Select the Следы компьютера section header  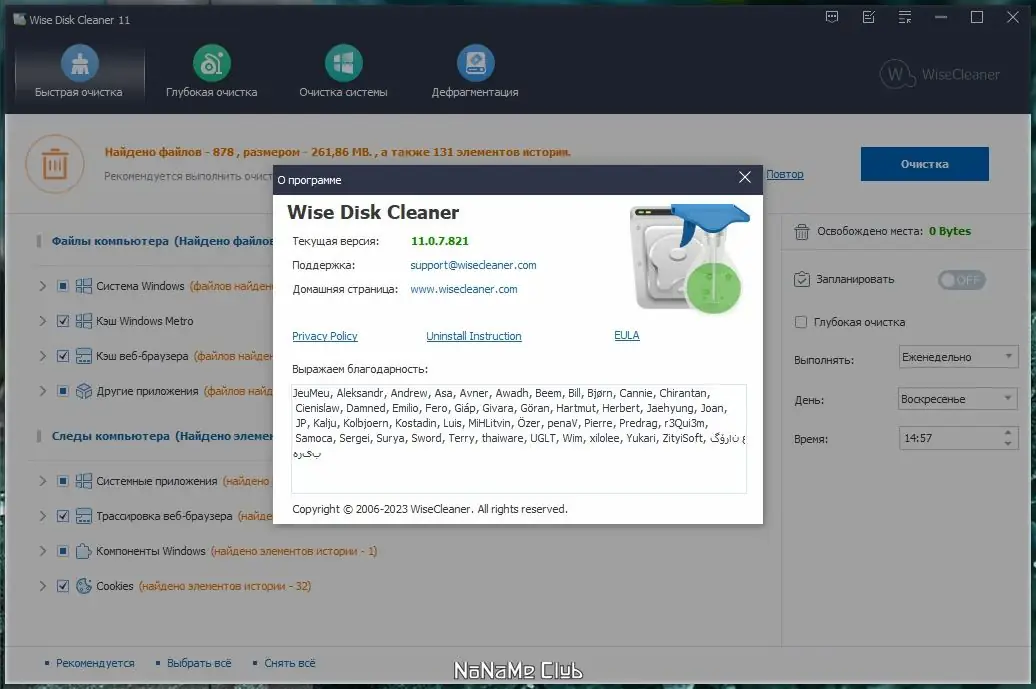pyautogui.click(x=162, y=436)
